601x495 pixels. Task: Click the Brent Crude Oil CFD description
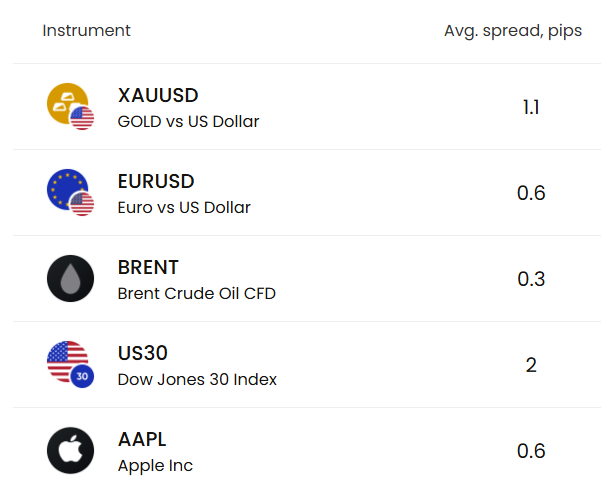coord(197,293)
